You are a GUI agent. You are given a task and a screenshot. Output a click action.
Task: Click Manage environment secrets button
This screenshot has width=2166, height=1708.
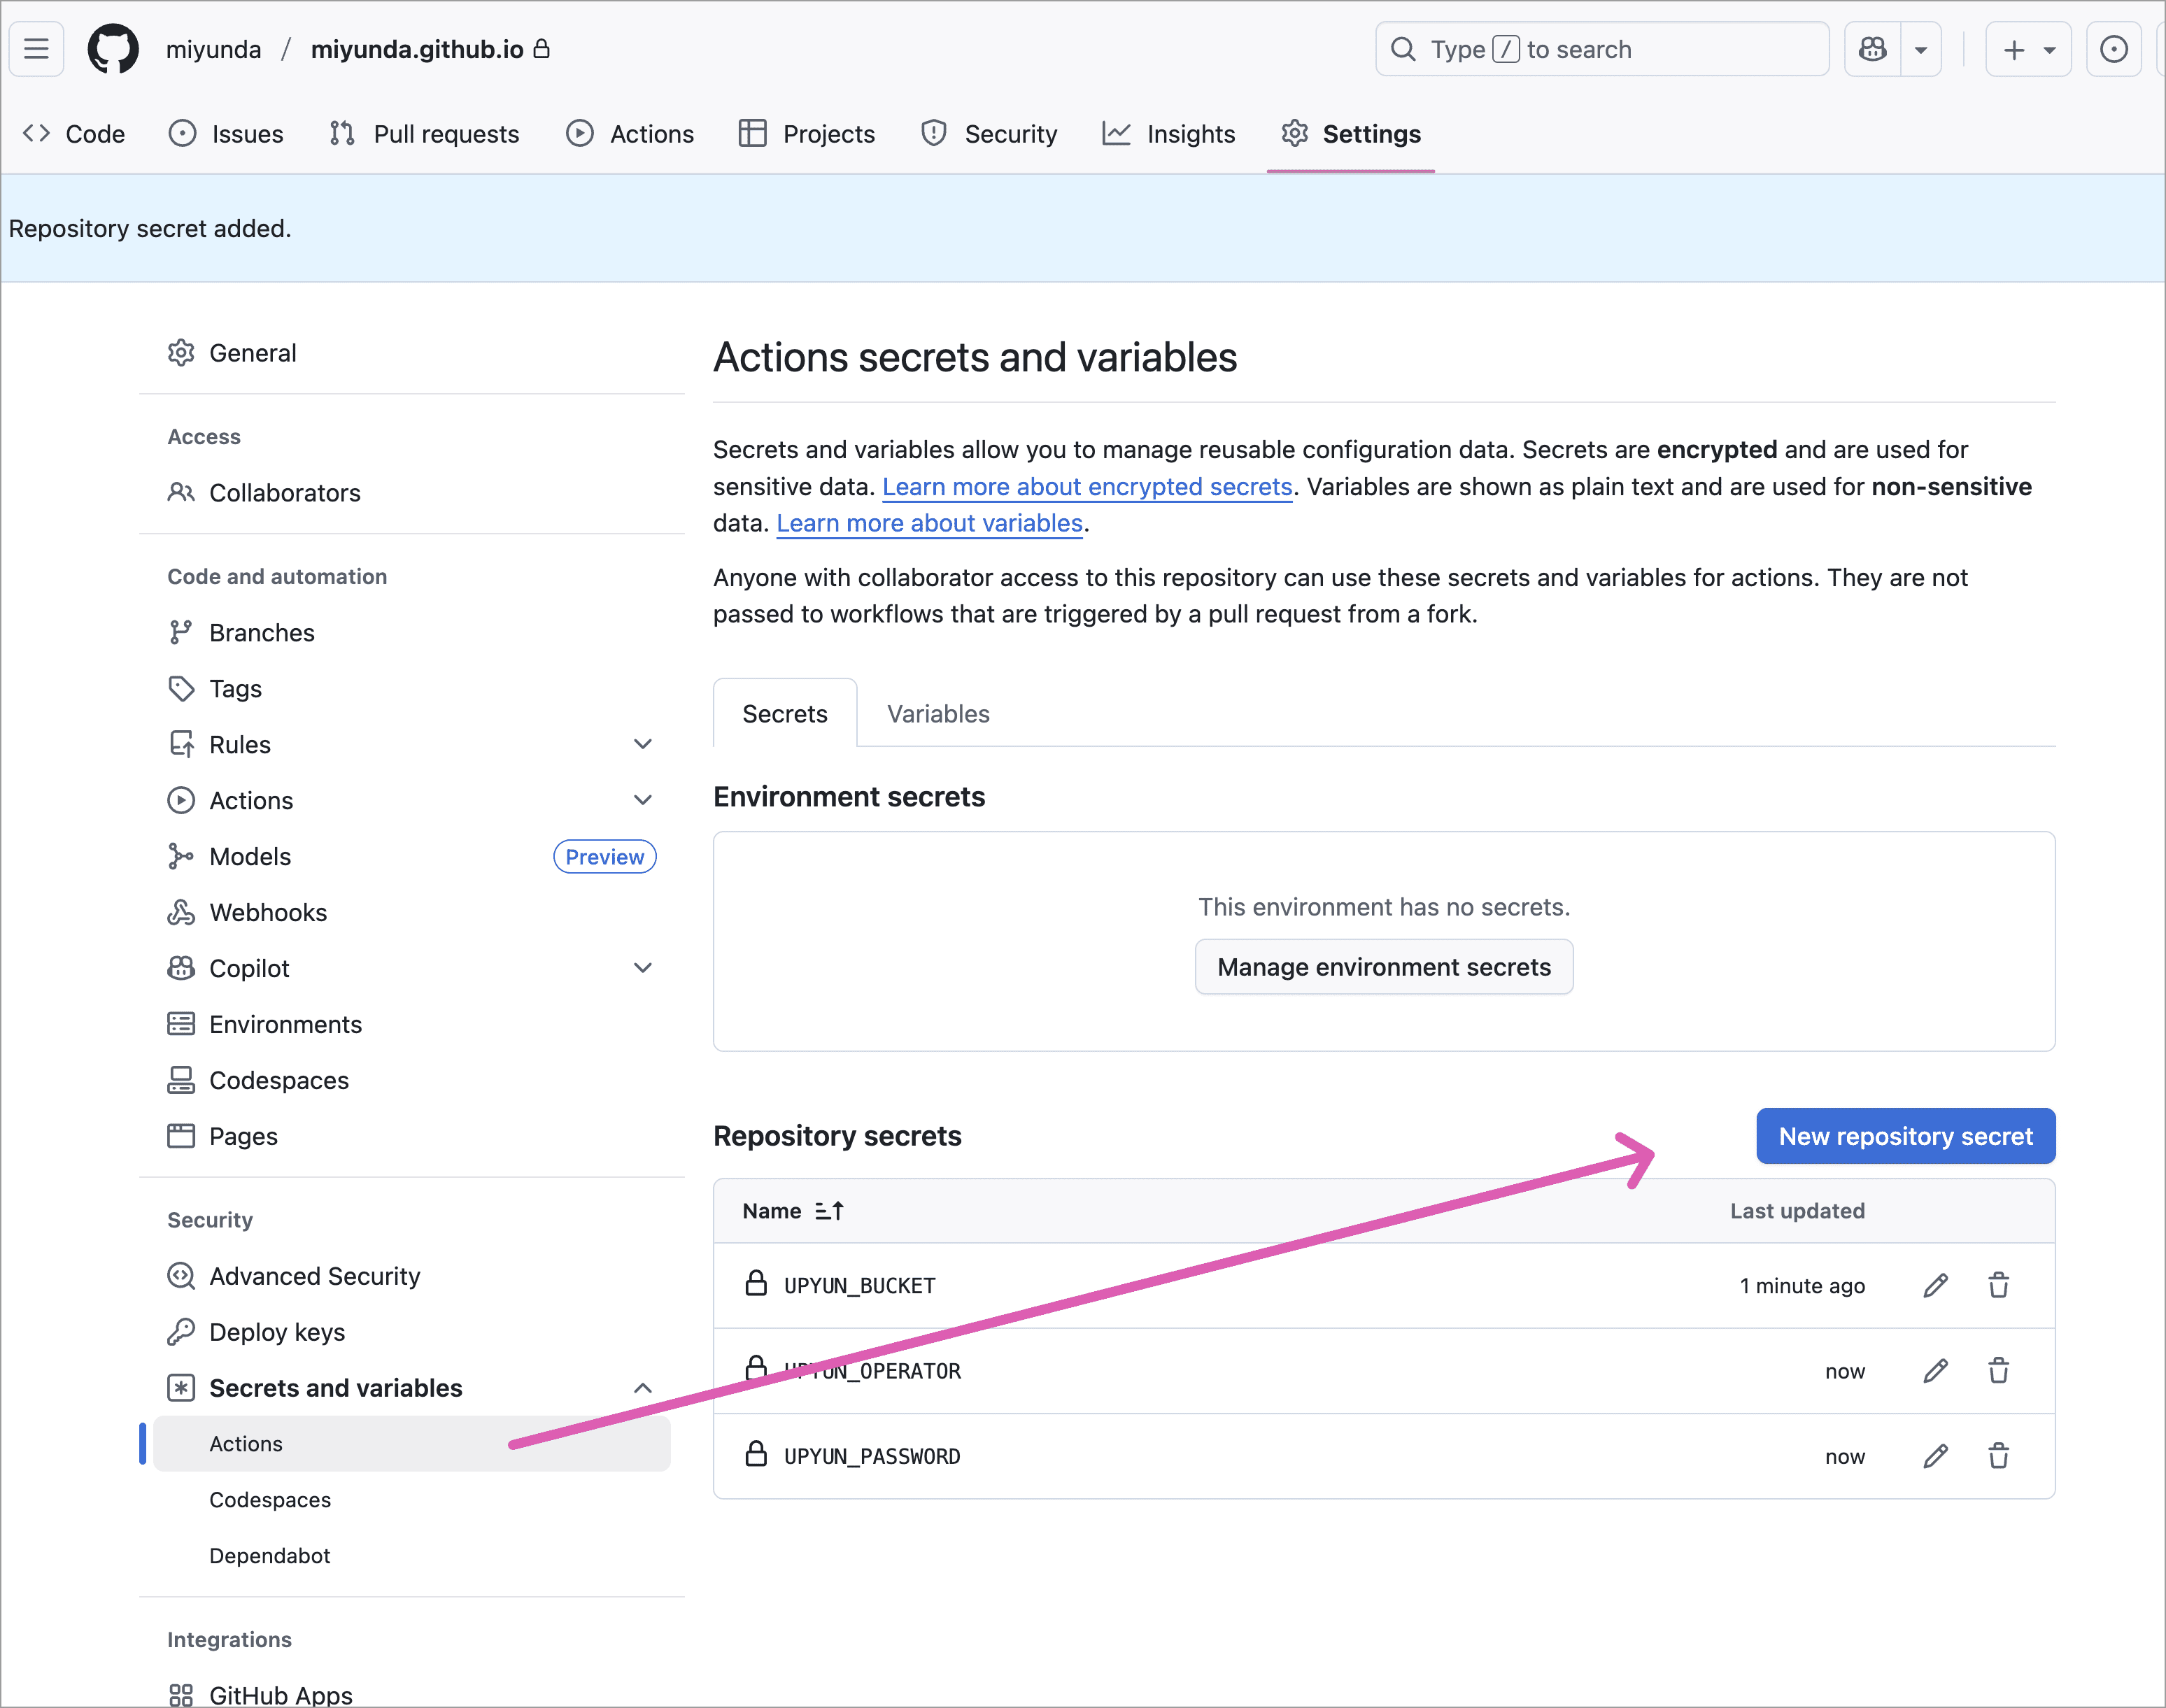click(1383, 967)
